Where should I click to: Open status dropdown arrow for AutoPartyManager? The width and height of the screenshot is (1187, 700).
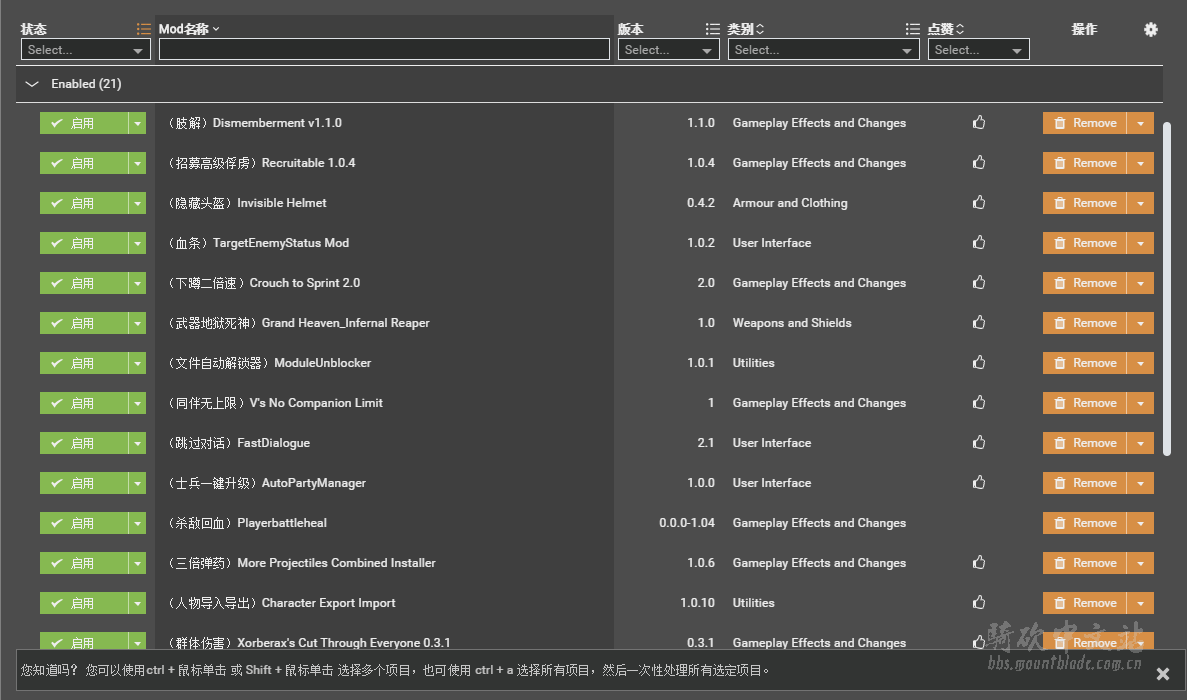coord(137,484)
